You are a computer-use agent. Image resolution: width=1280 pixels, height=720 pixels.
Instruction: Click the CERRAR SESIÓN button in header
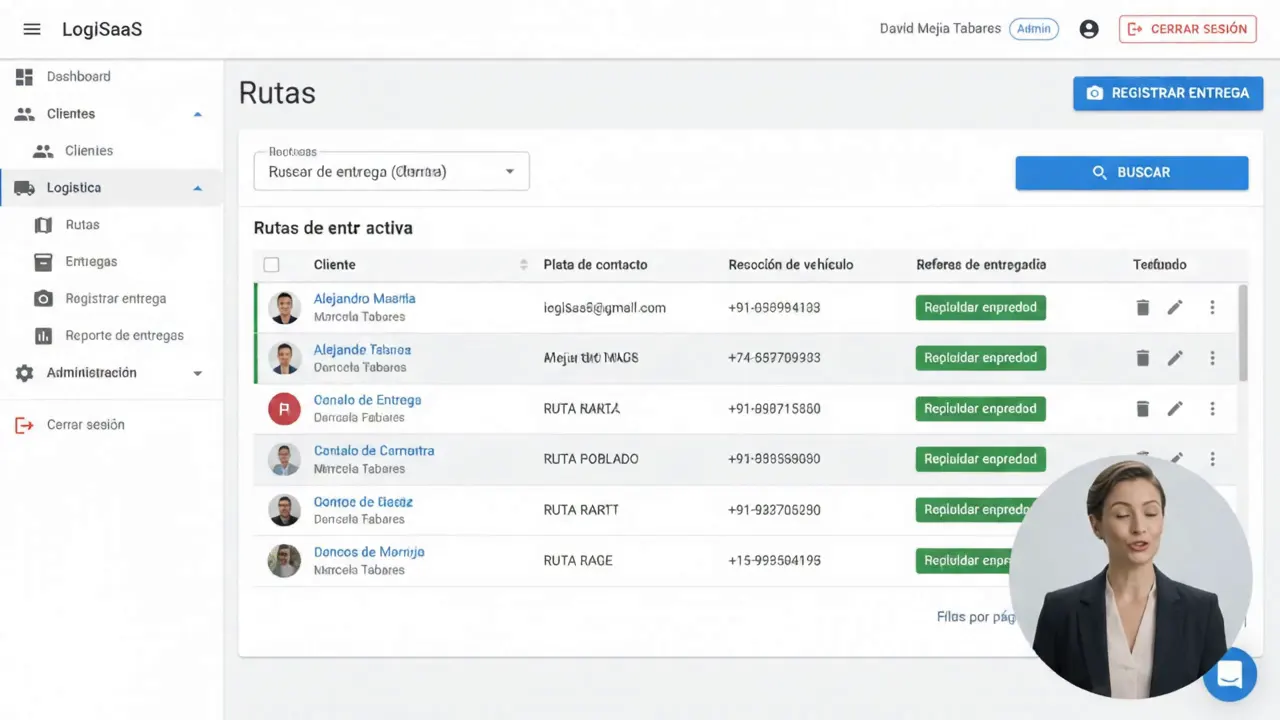(x=1188, y=29)
